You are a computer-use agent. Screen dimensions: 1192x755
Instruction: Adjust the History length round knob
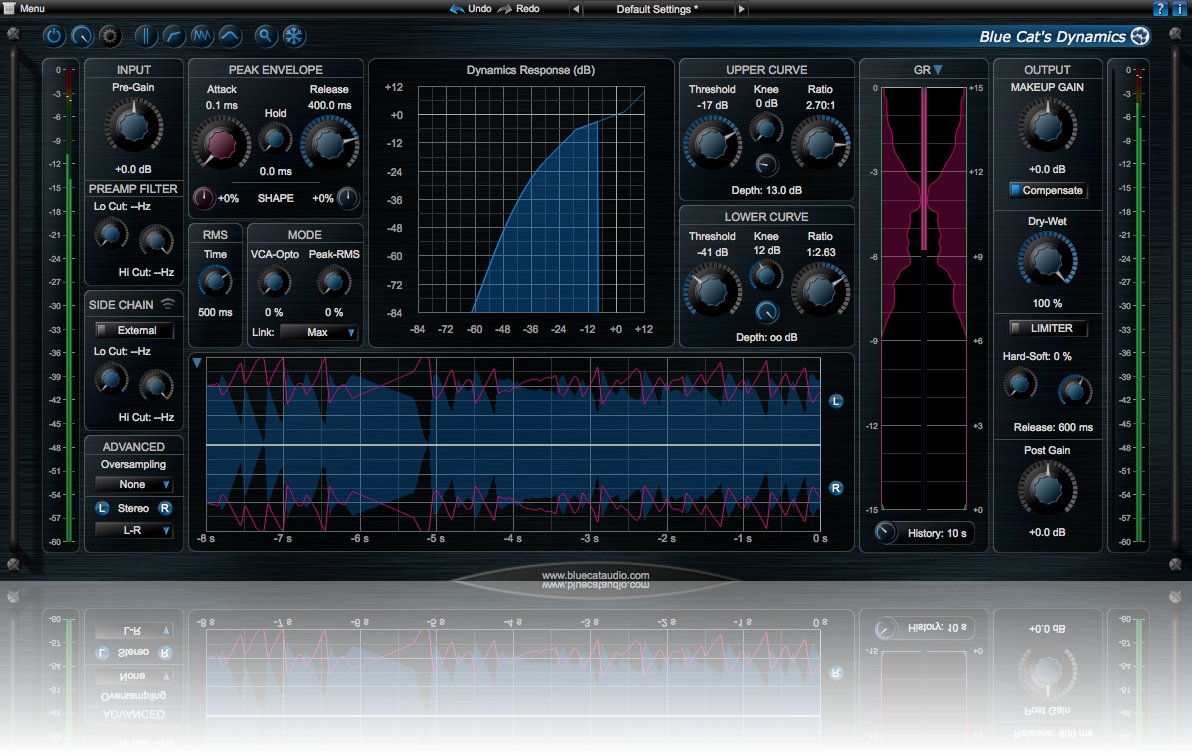point(885,532)
